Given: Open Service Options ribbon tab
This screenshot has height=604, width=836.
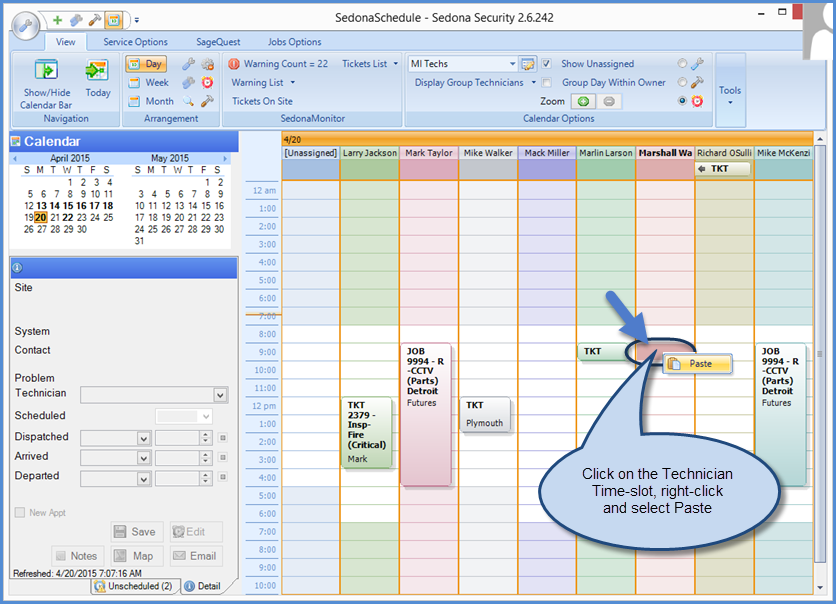Looking at the screenshot, I should coord(135,42).
